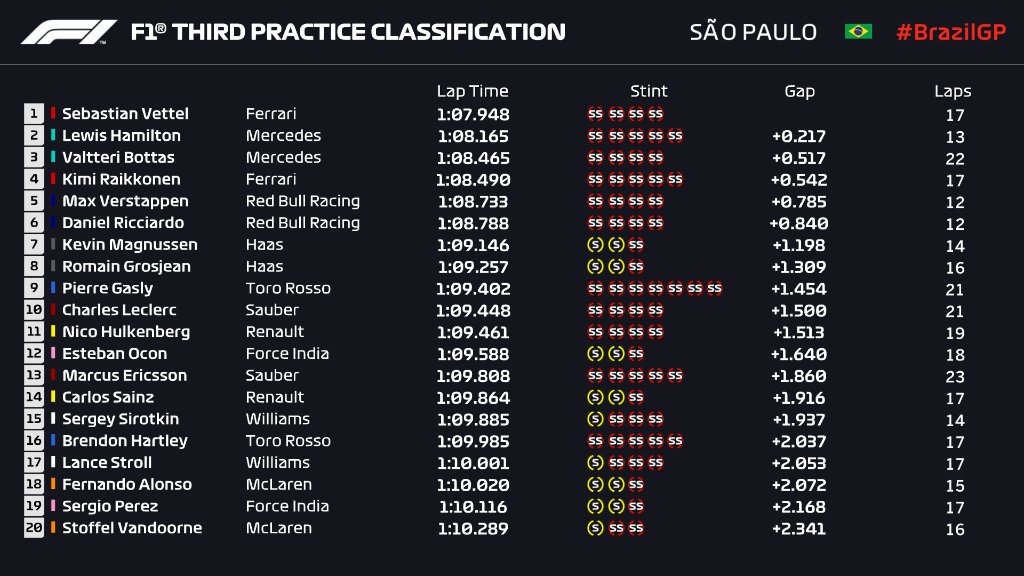Screen dimensions: 1024x576
Task: Select driver name Lewis Hamilton
Action: click(x=121, y=136)
